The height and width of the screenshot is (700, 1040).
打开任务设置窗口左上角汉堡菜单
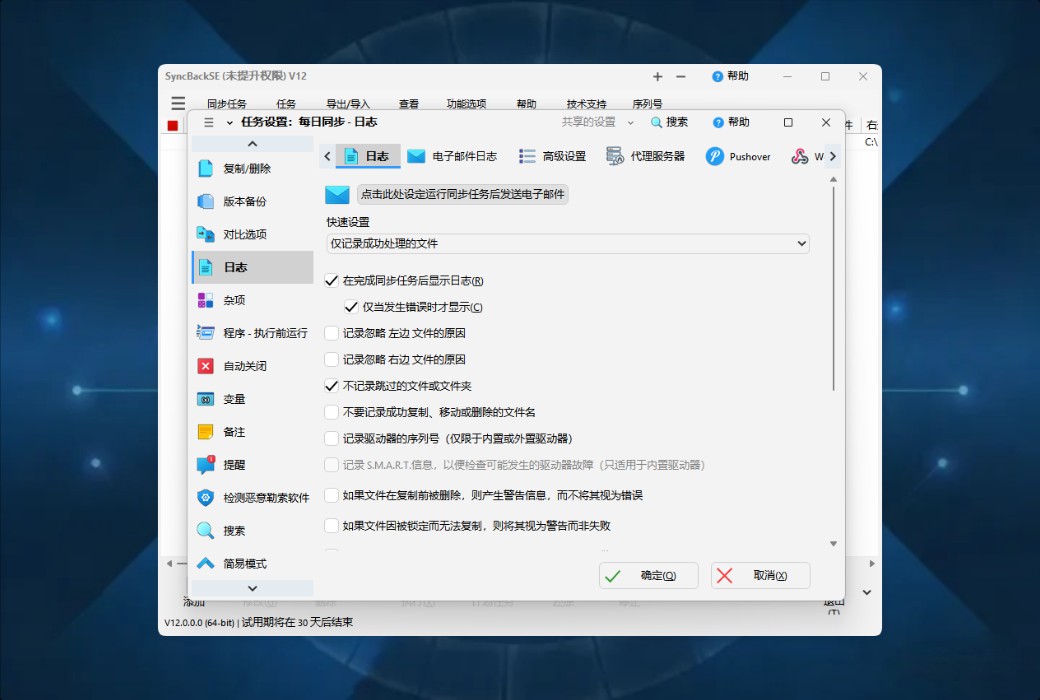point(209,122)
